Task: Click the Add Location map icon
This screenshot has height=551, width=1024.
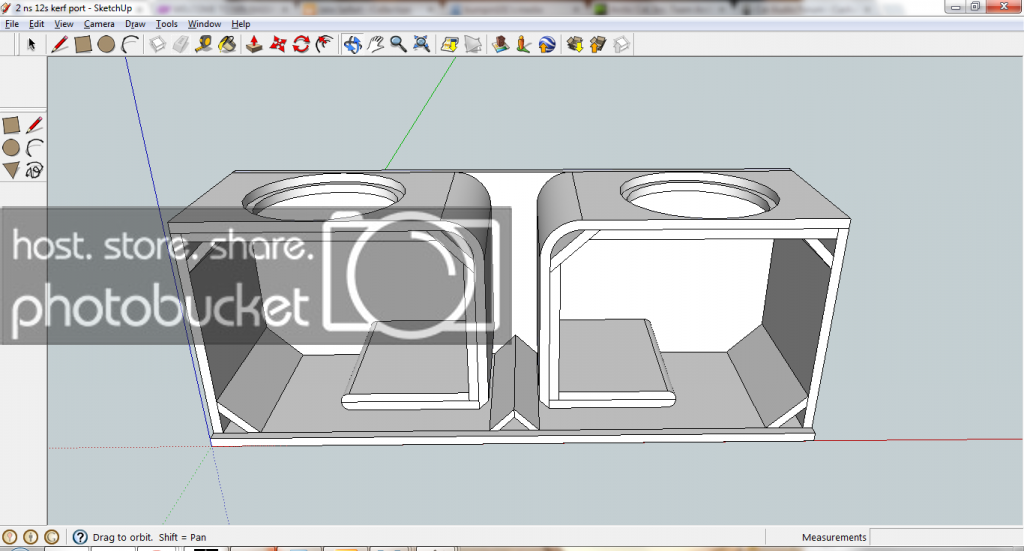Action: click(449, 44)
